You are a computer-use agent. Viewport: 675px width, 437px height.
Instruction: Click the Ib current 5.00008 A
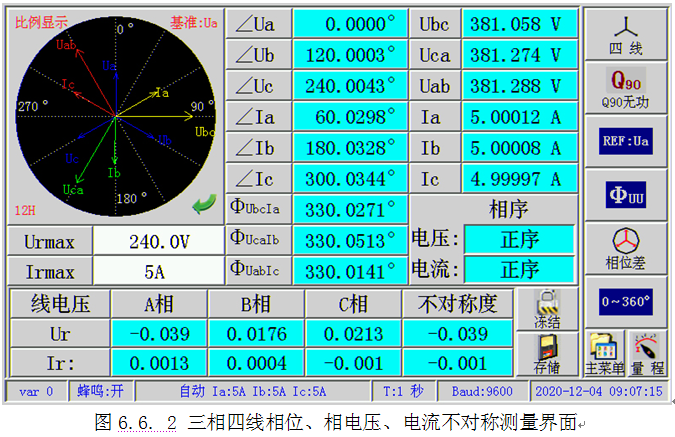(520, 148)
